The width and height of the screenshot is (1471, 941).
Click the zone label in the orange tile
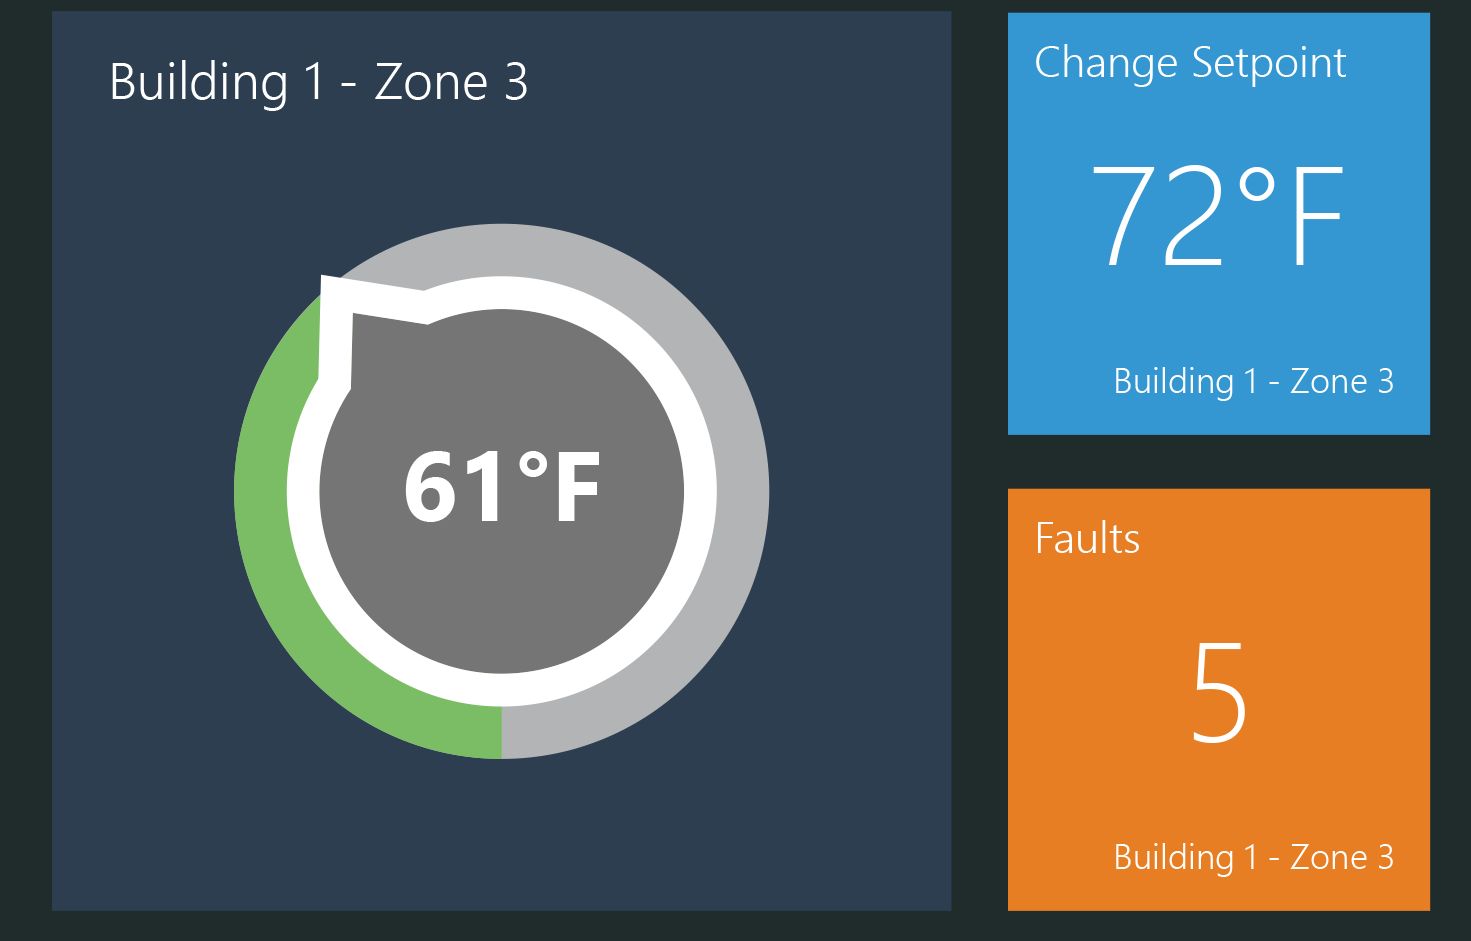coord(1253,858)
